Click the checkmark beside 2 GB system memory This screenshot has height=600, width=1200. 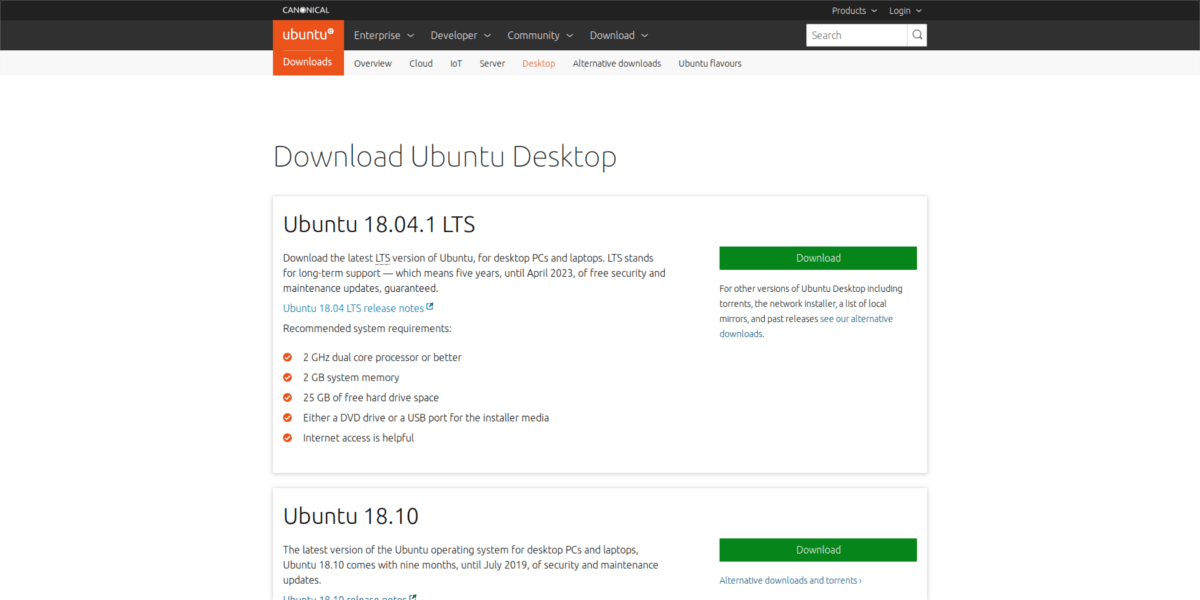coord(287,377)
